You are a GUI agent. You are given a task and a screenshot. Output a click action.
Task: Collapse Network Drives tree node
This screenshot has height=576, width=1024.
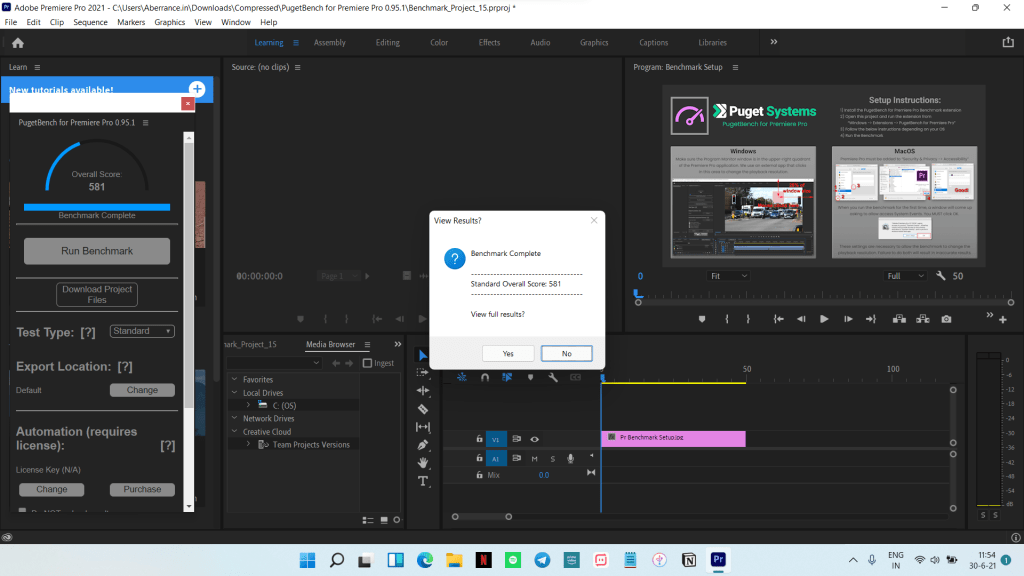pos(234,418)
